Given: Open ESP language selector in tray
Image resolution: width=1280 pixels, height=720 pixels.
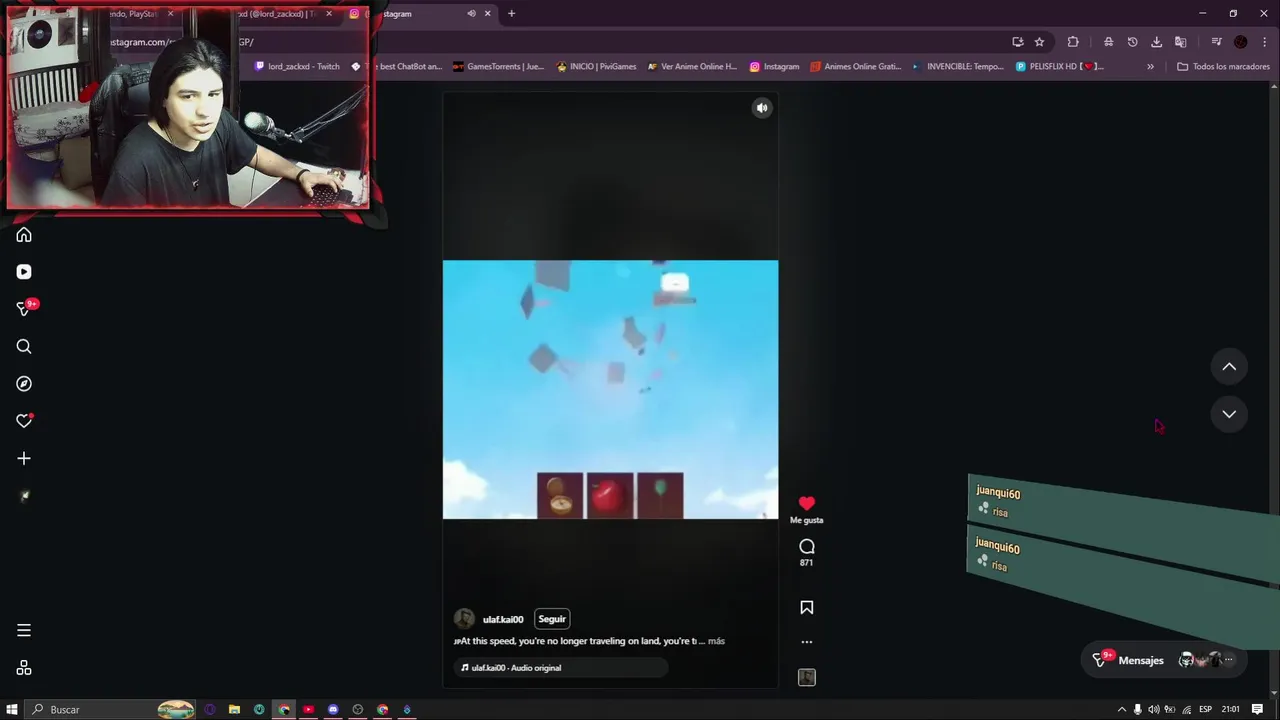Looking at the screenshot, I should pyautogui.click(x=1205, y=709).
